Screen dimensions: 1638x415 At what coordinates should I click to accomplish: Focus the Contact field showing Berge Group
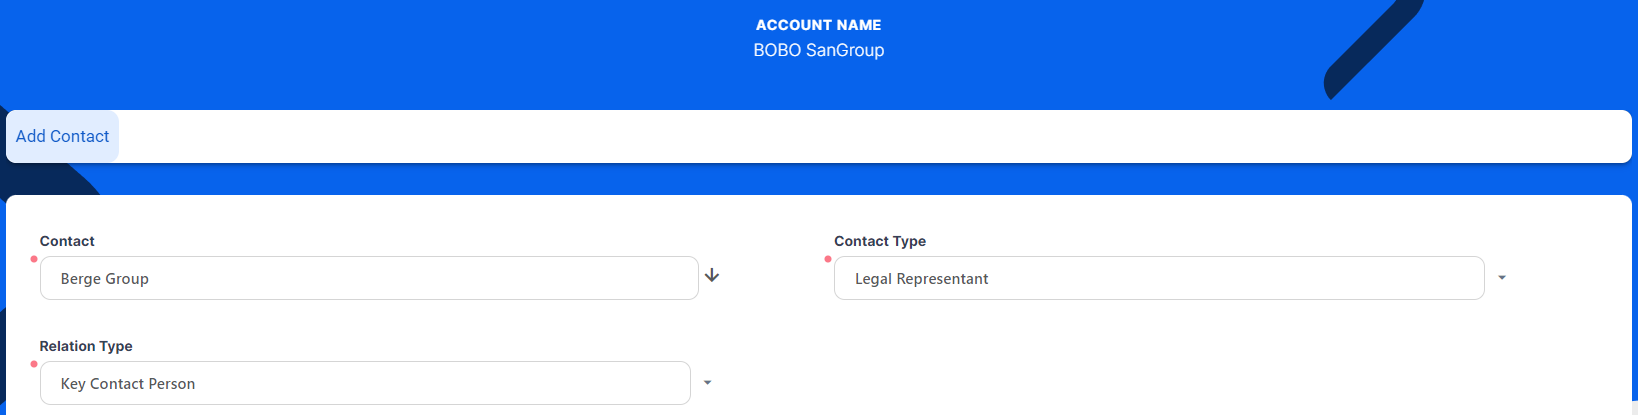click(368, 278)
